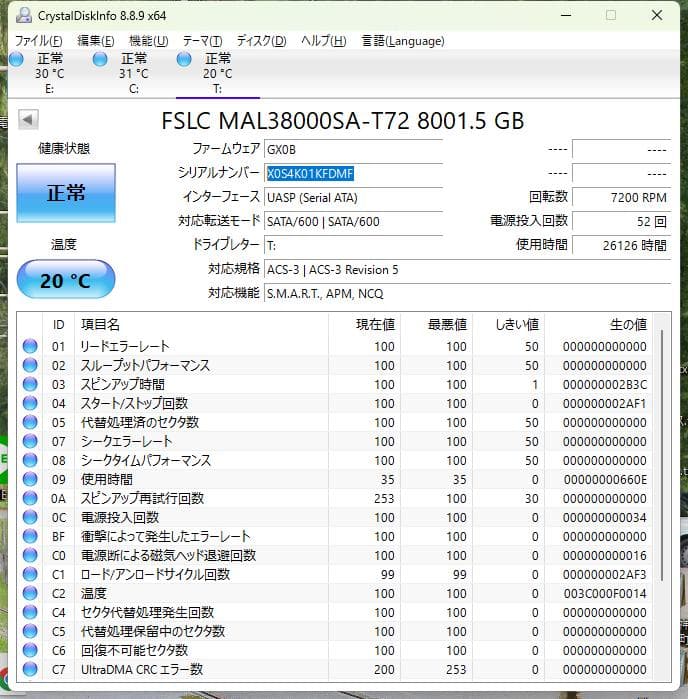Click the power on count value 52 回
Viewport: 688px width, 699px height.
coord(622,222)
